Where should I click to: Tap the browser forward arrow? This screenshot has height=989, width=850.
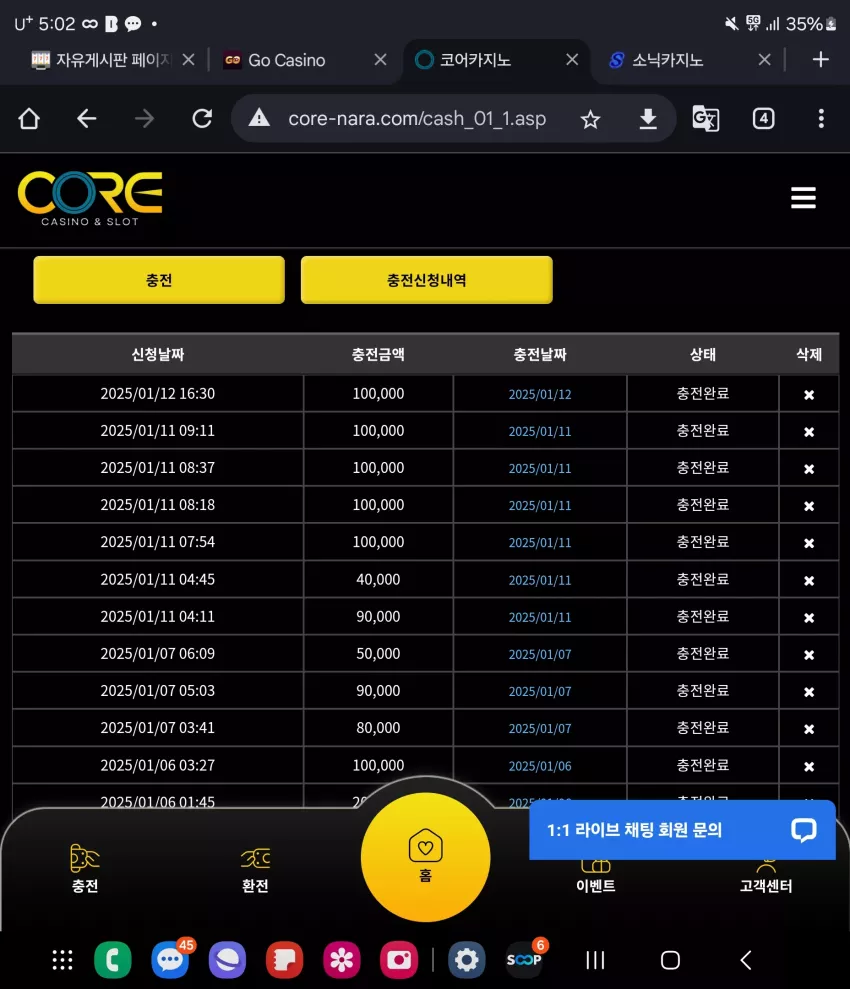144,119
